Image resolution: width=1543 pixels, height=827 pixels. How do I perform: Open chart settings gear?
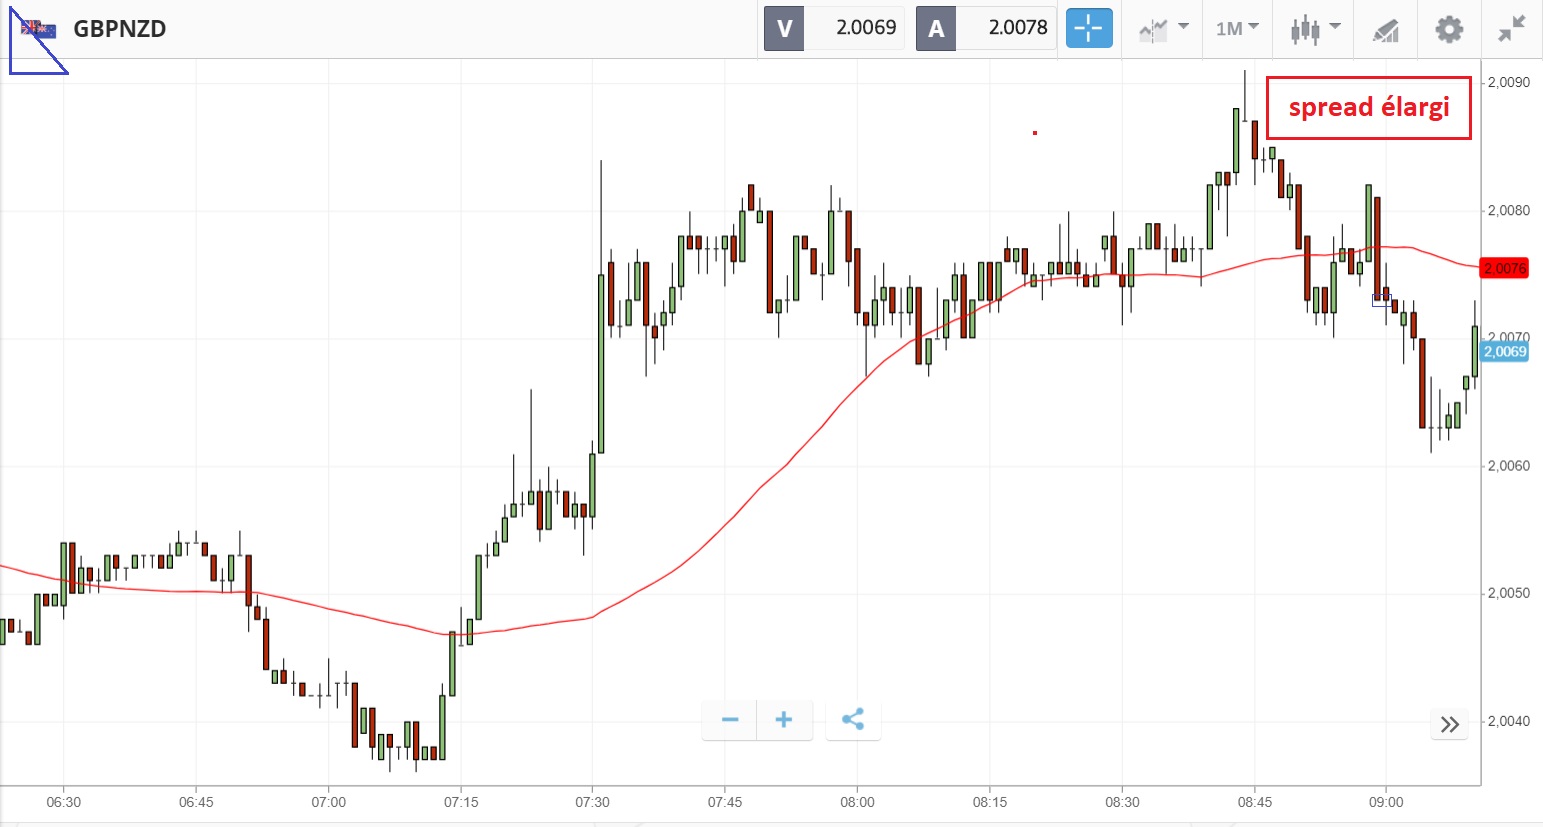tap(1449, 29)
